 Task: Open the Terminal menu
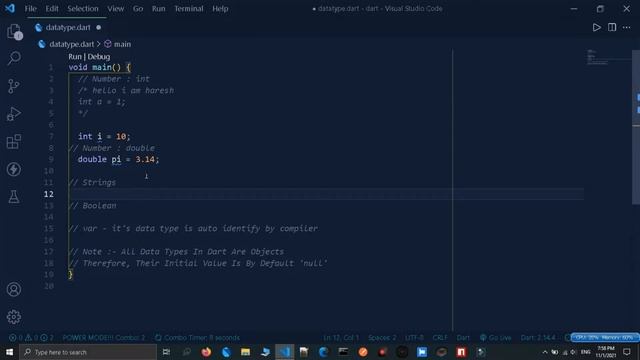pyautogui.click(x=189, y=9)
